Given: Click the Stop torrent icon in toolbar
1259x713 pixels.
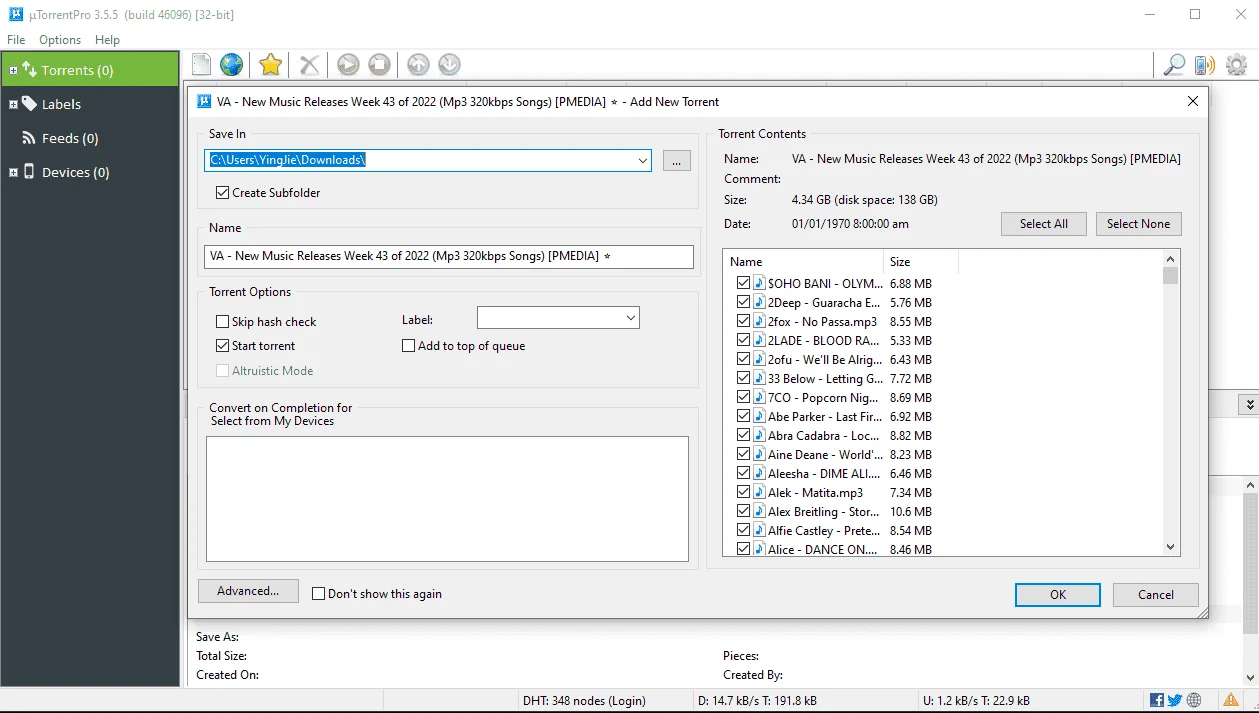Looking at the screenshot, I should tap(379, 65).
